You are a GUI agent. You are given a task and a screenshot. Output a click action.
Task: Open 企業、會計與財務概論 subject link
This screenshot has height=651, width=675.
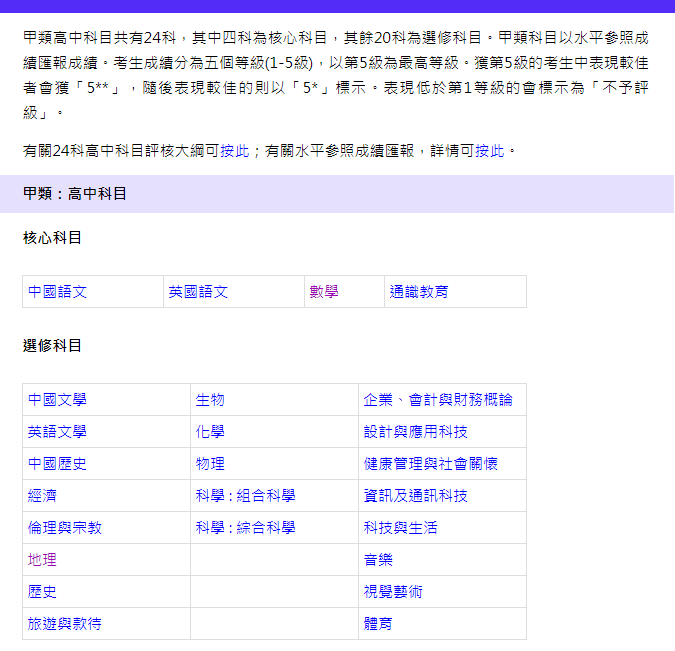(438, 400)
